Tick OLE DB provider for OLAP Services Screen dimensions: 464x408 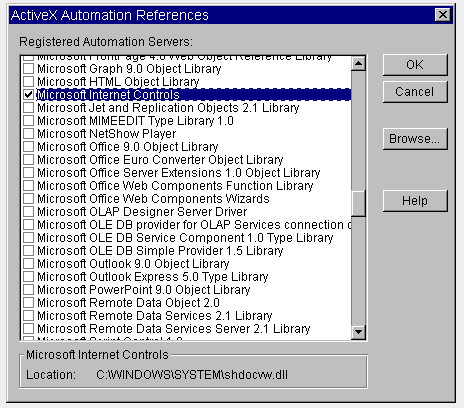29,225
